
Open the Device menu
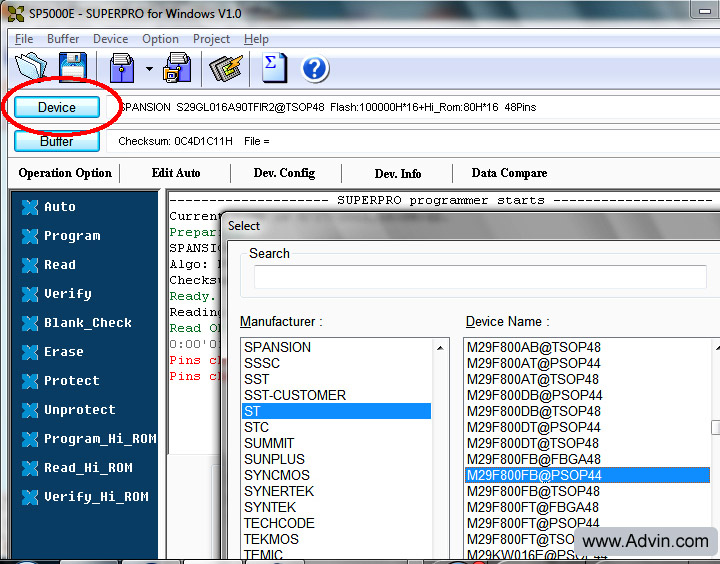click(110, 39)
